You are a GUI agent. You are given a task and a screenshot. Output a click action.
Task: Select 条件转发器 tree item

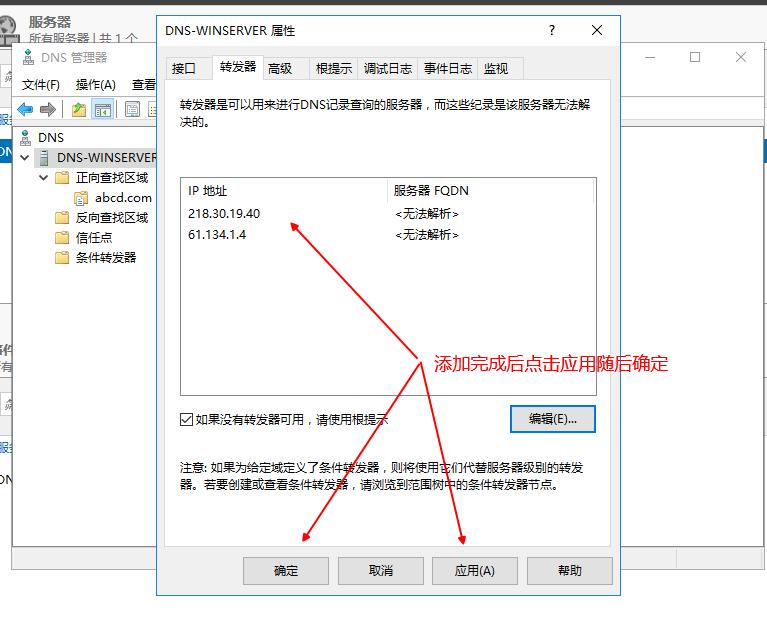pyautogui.click(x=106, y=258)
